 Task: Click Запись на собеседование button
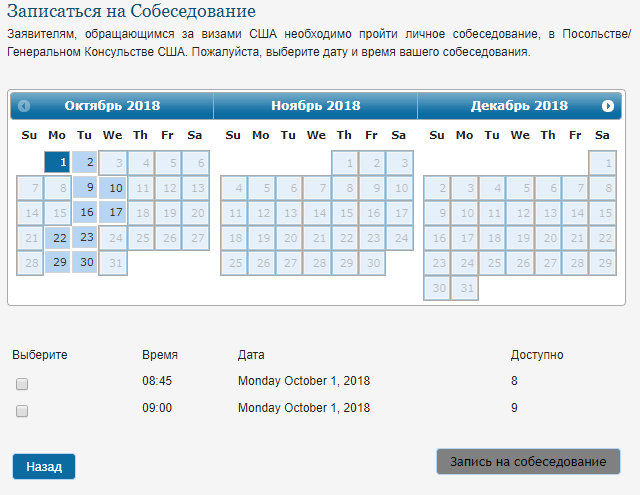tap(528, 461)
